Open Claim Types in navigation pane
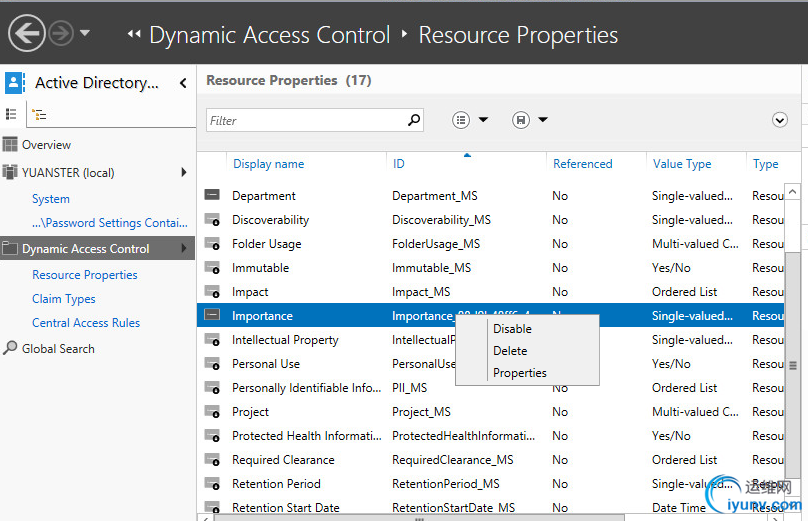The height and width of the screenshot is (521, 808). (x=63, y=299)
